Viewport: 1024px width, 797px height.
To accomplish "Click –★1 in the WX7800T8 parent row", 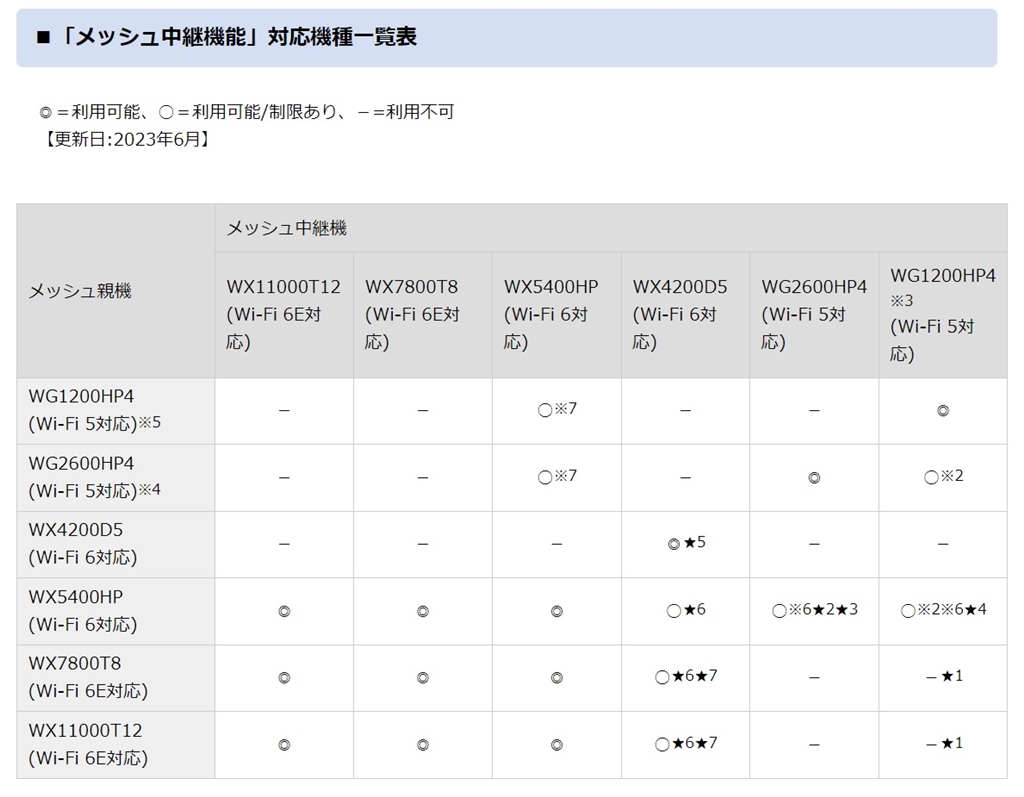I will point(944,677).
